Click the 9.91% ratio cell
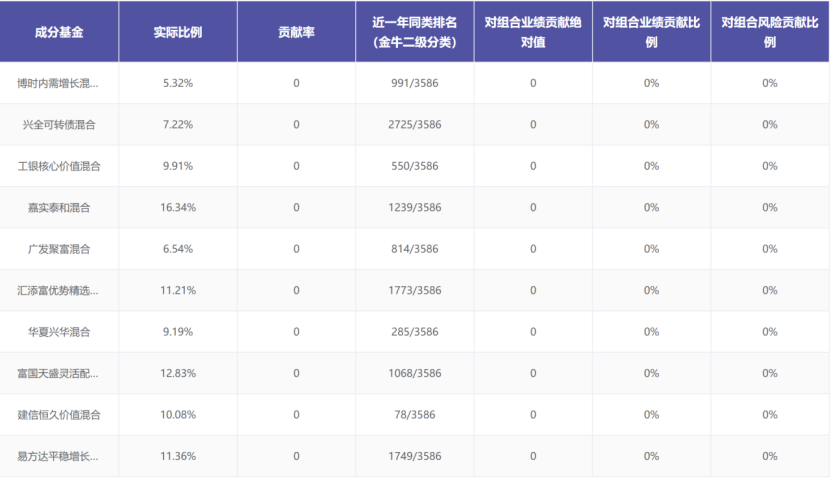 tap(178, 166)
